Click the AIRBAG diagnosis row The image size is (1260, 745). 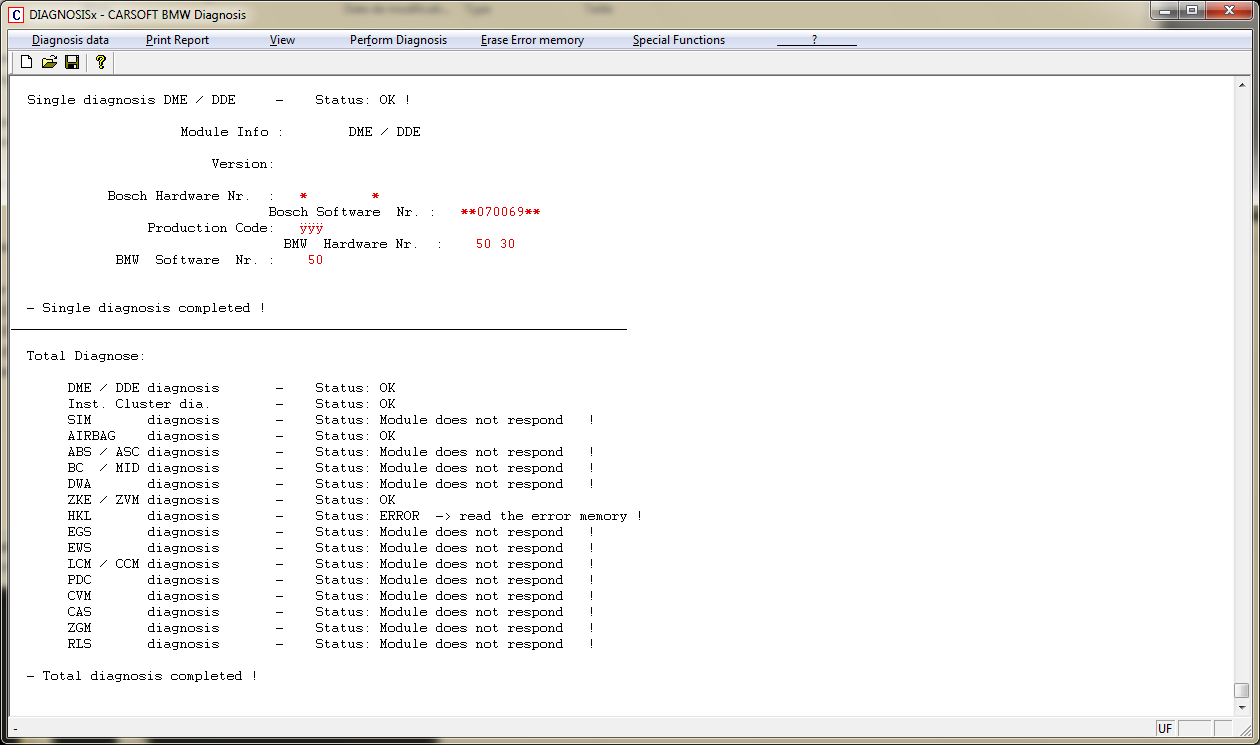[231, 436]
